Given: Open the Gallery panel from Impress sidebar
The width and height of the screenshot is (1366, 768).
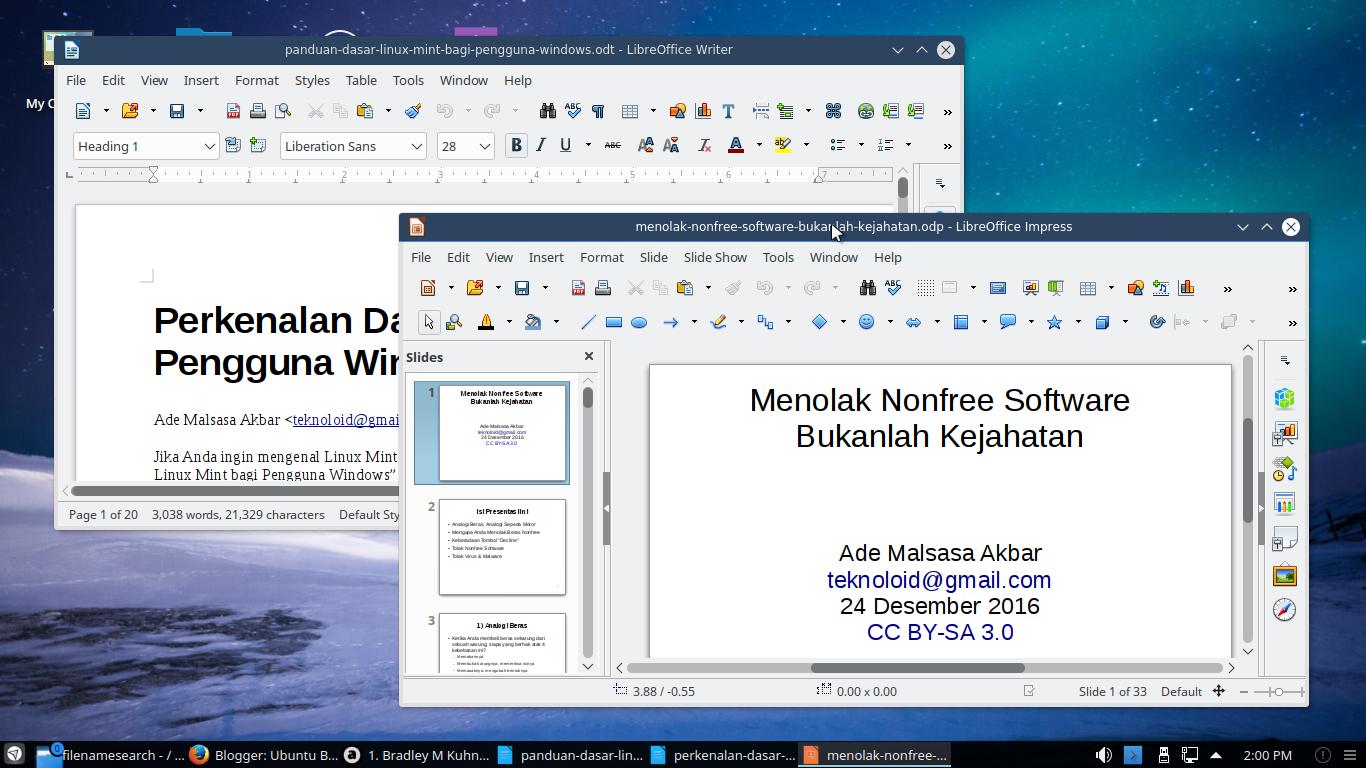Looking at the screenshot, I should [1284, 575].
